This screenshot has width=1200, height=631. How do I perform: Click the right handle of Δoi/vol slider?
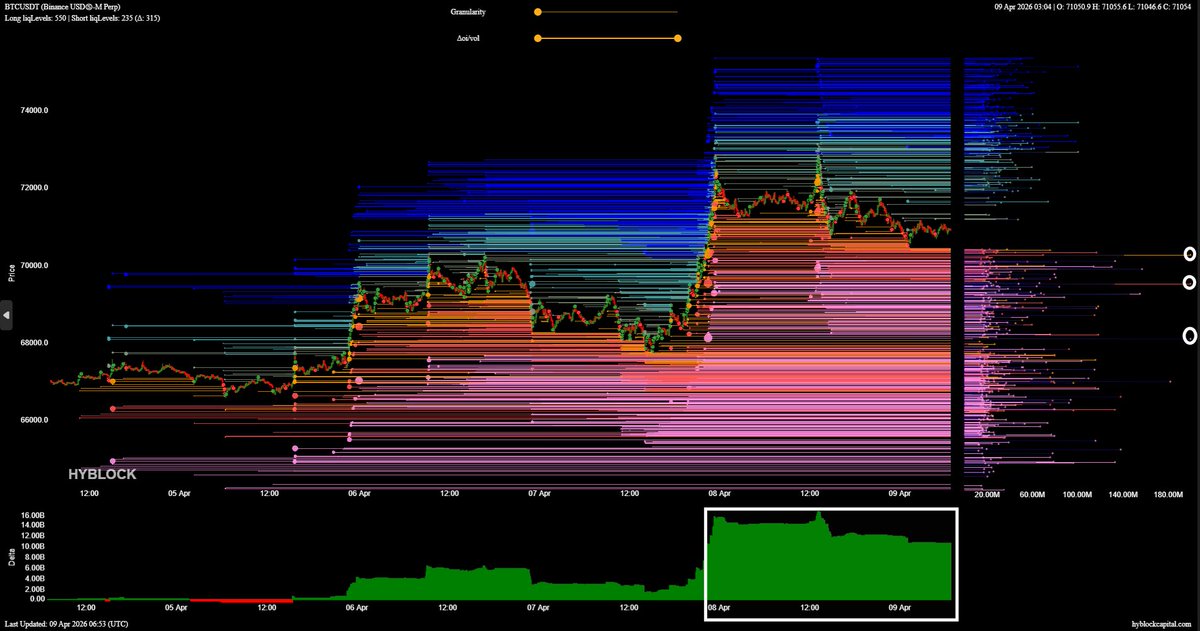[678, 38]
